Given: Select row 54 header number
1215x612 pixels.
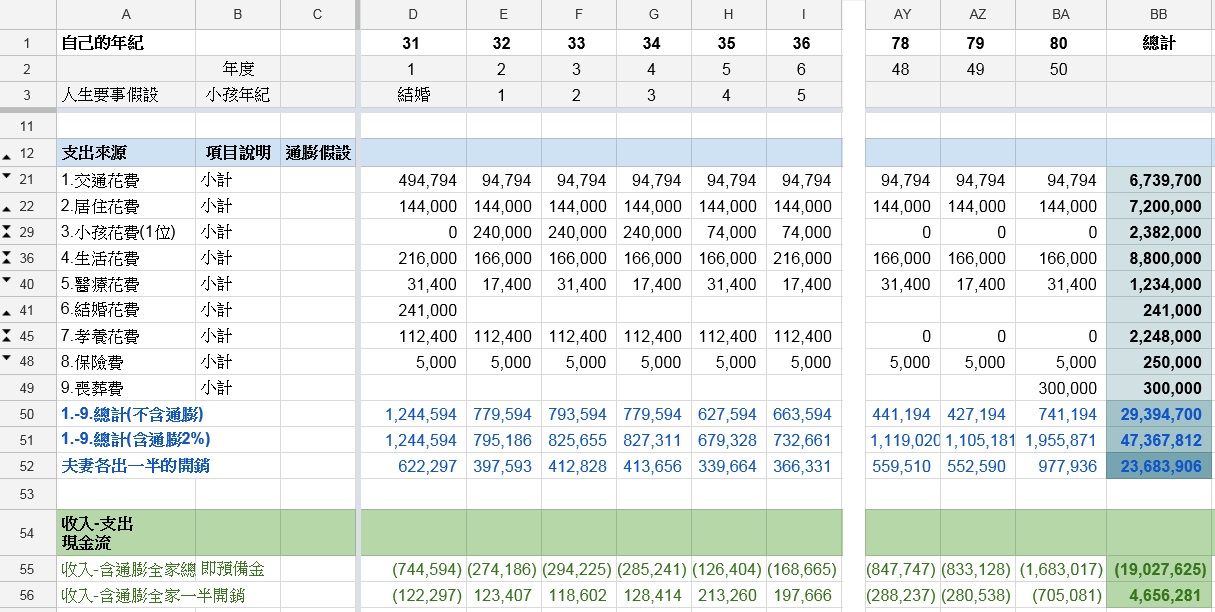Looking at the screenshot, I should tap(27, 533).
